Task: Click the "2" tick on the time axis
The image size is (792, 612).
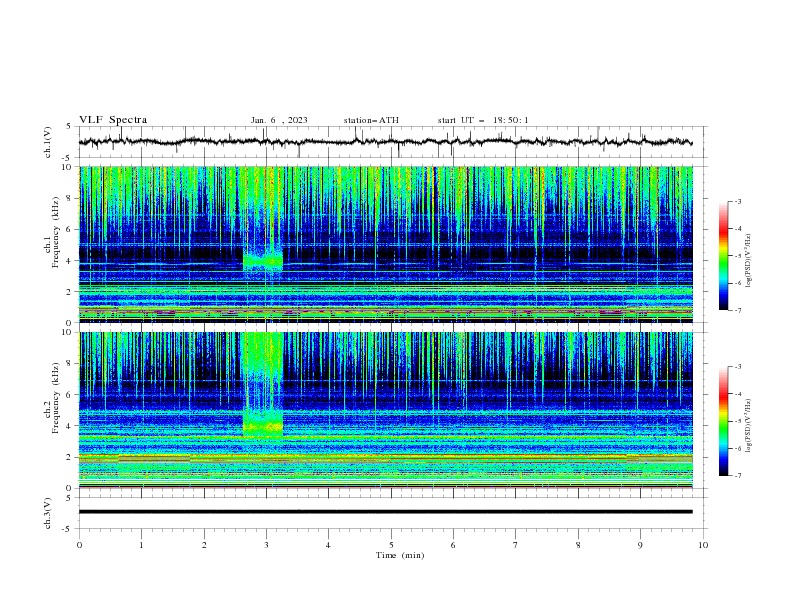Action: pyautogui.click(x=204, y=545)
